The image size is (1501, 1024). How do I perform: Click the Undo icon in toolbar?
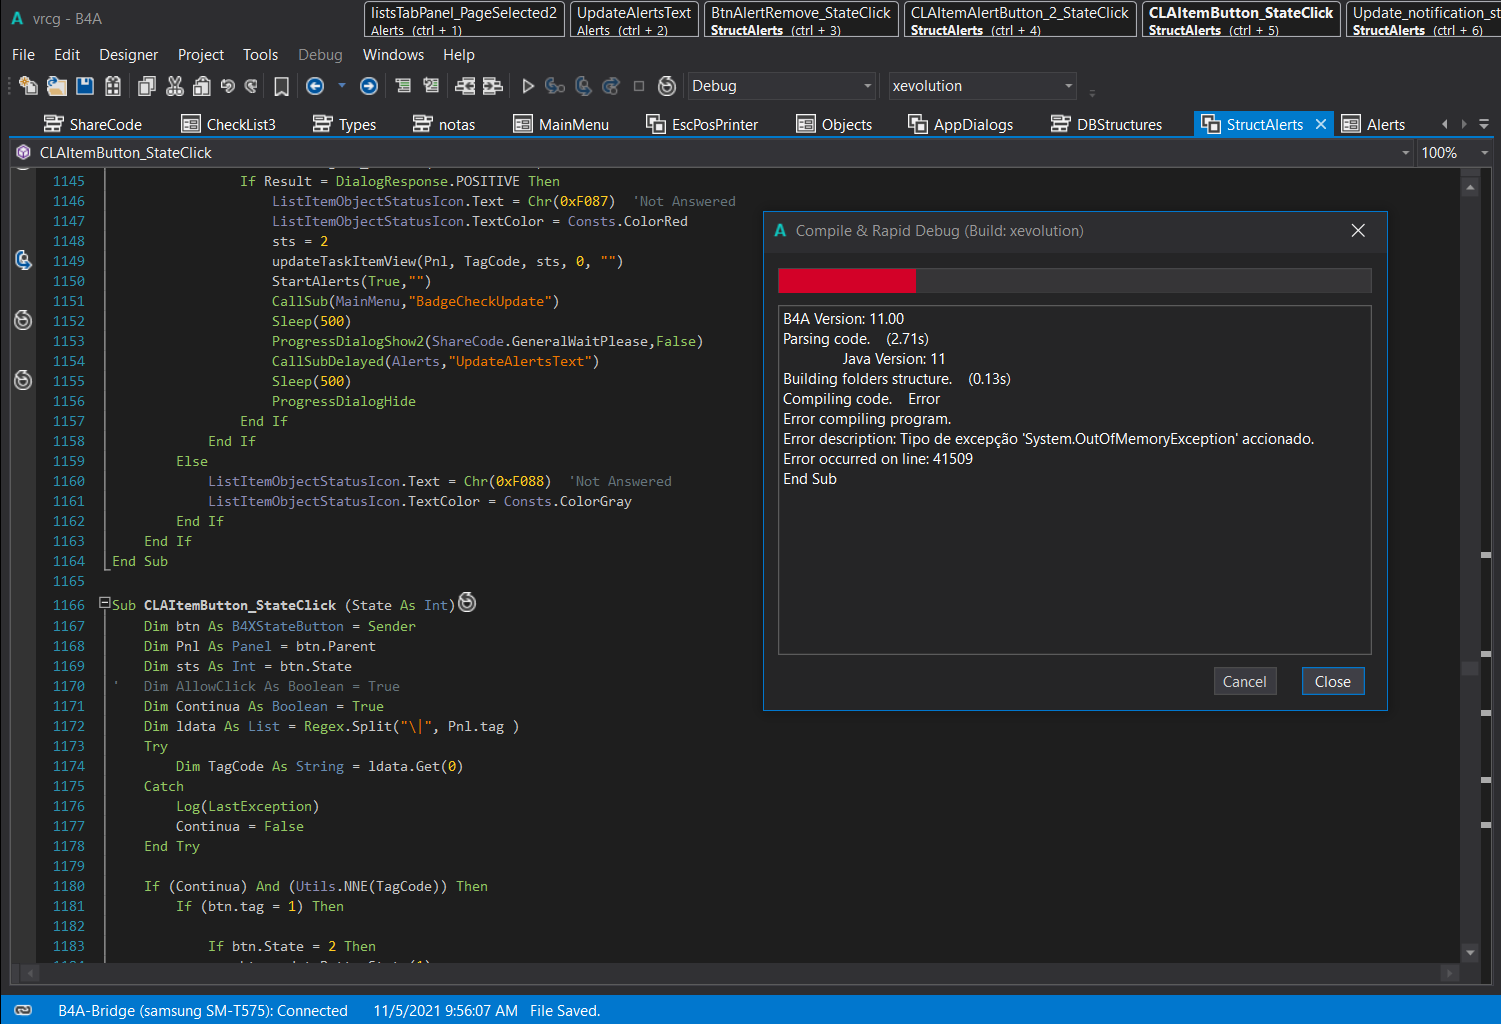(228, 86)
